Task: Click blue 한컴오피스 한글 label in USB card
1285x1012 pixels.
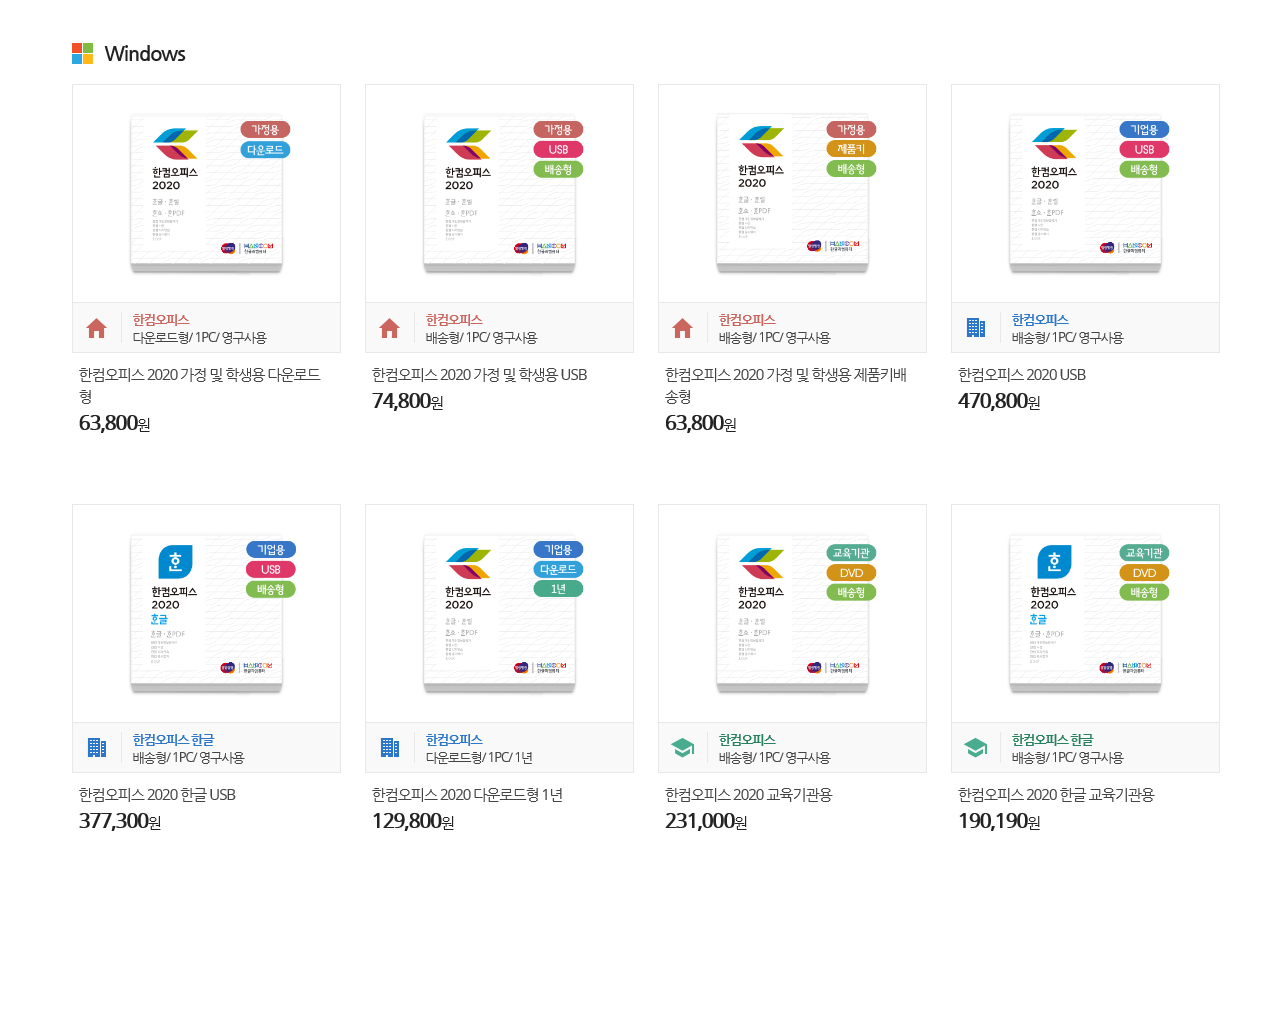Action: click(x=173, y=740)
